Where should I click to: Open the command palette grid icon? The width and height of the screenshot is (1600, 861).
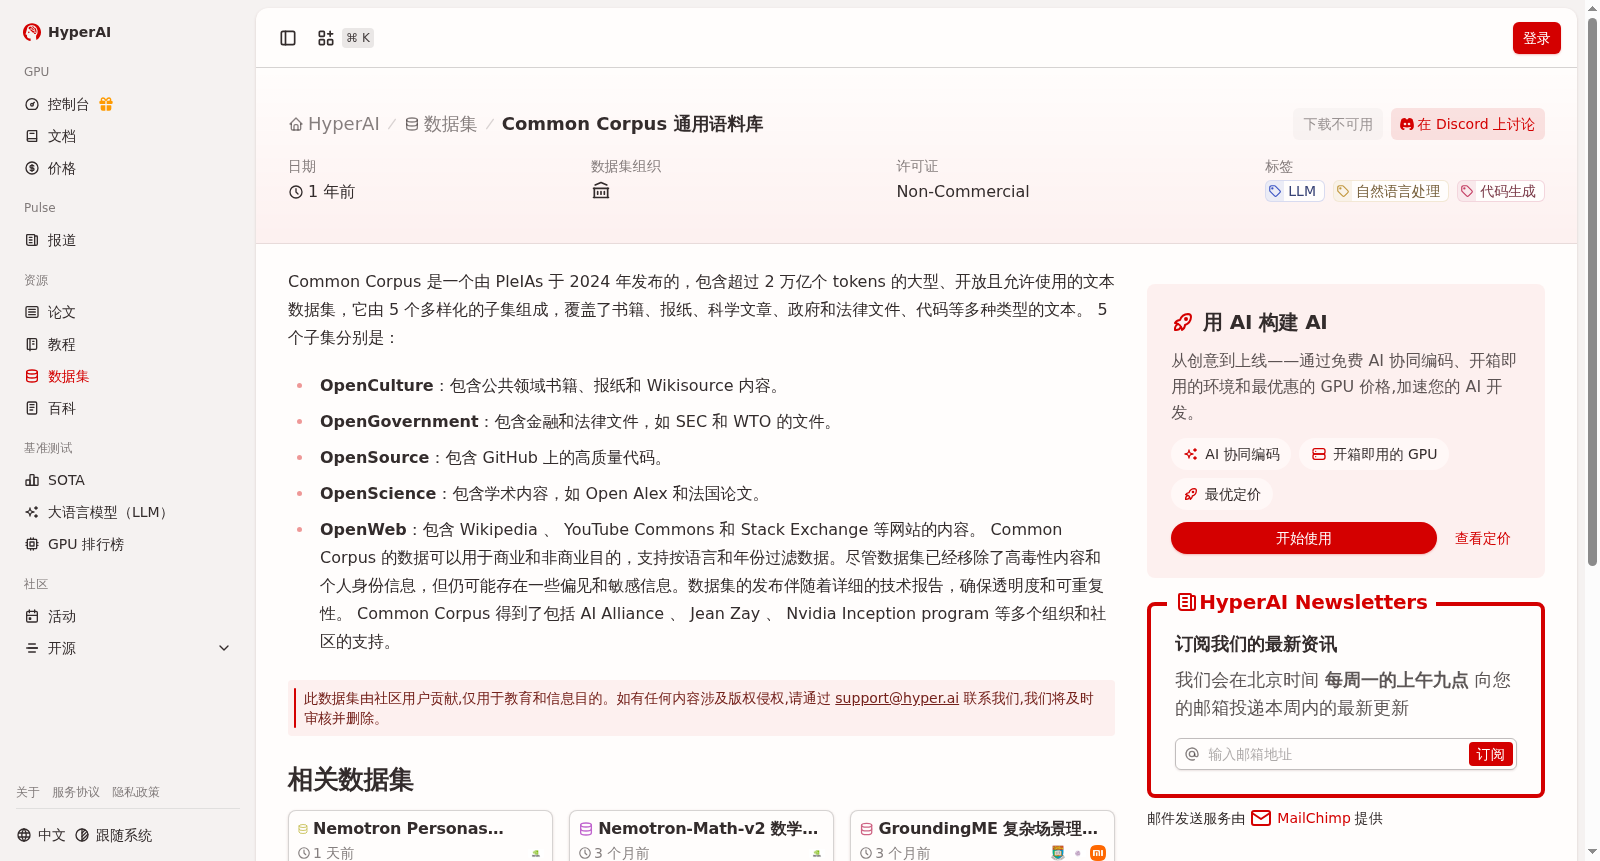coord(326,38)
